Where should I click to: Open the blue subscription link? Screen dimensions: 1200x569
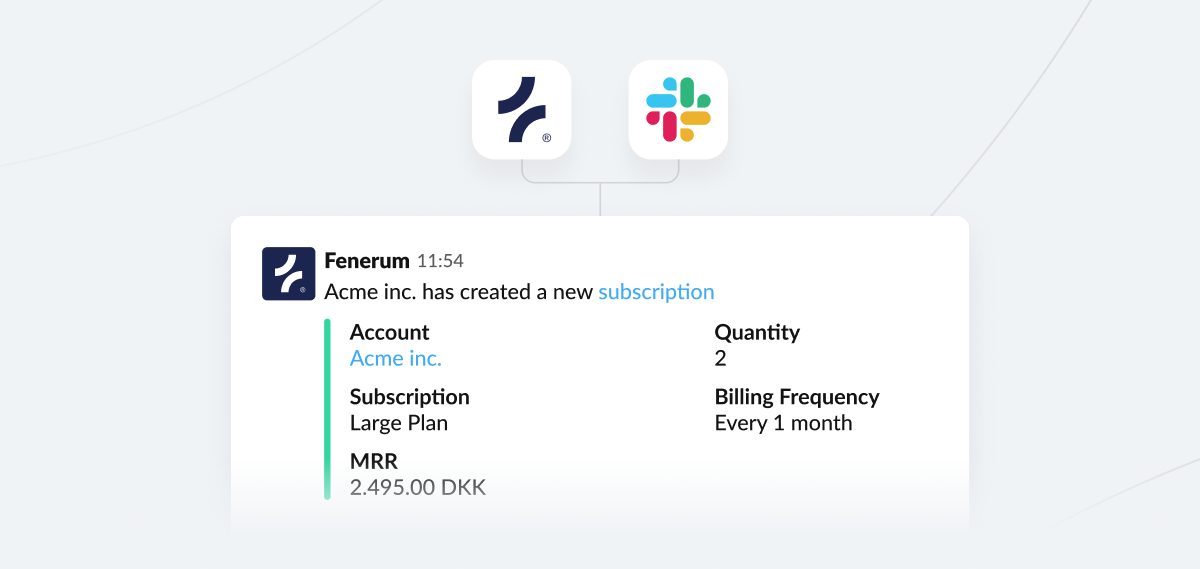(656, 292)
